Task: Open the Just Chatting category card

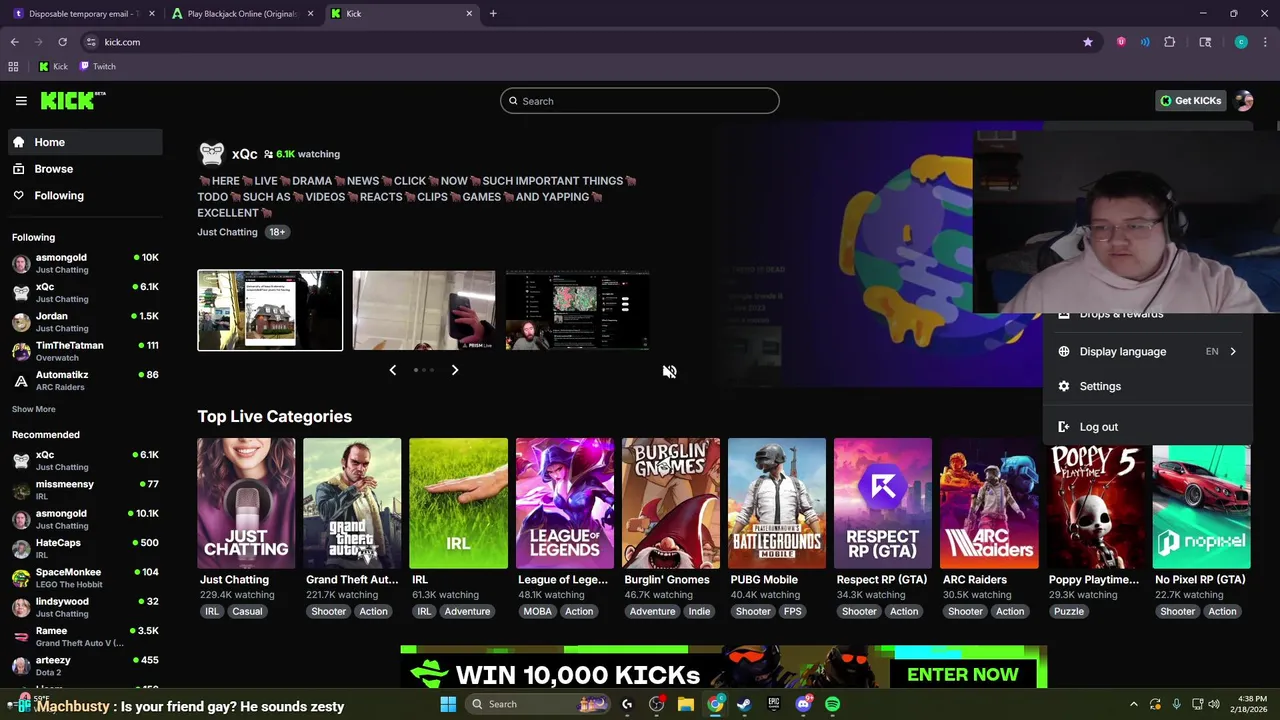Action: pos(246,503)
